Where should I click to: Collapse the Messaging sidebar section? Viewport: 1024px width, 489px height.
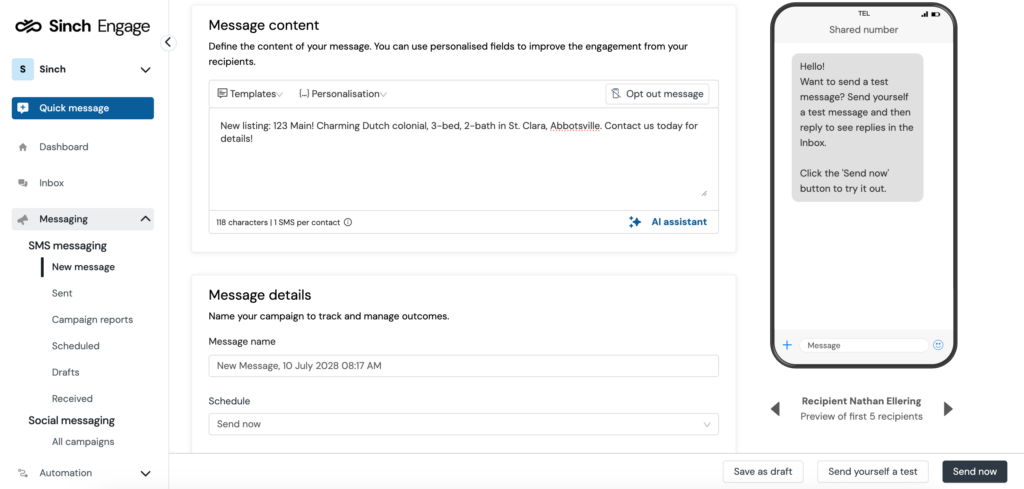tap(83, 219)
